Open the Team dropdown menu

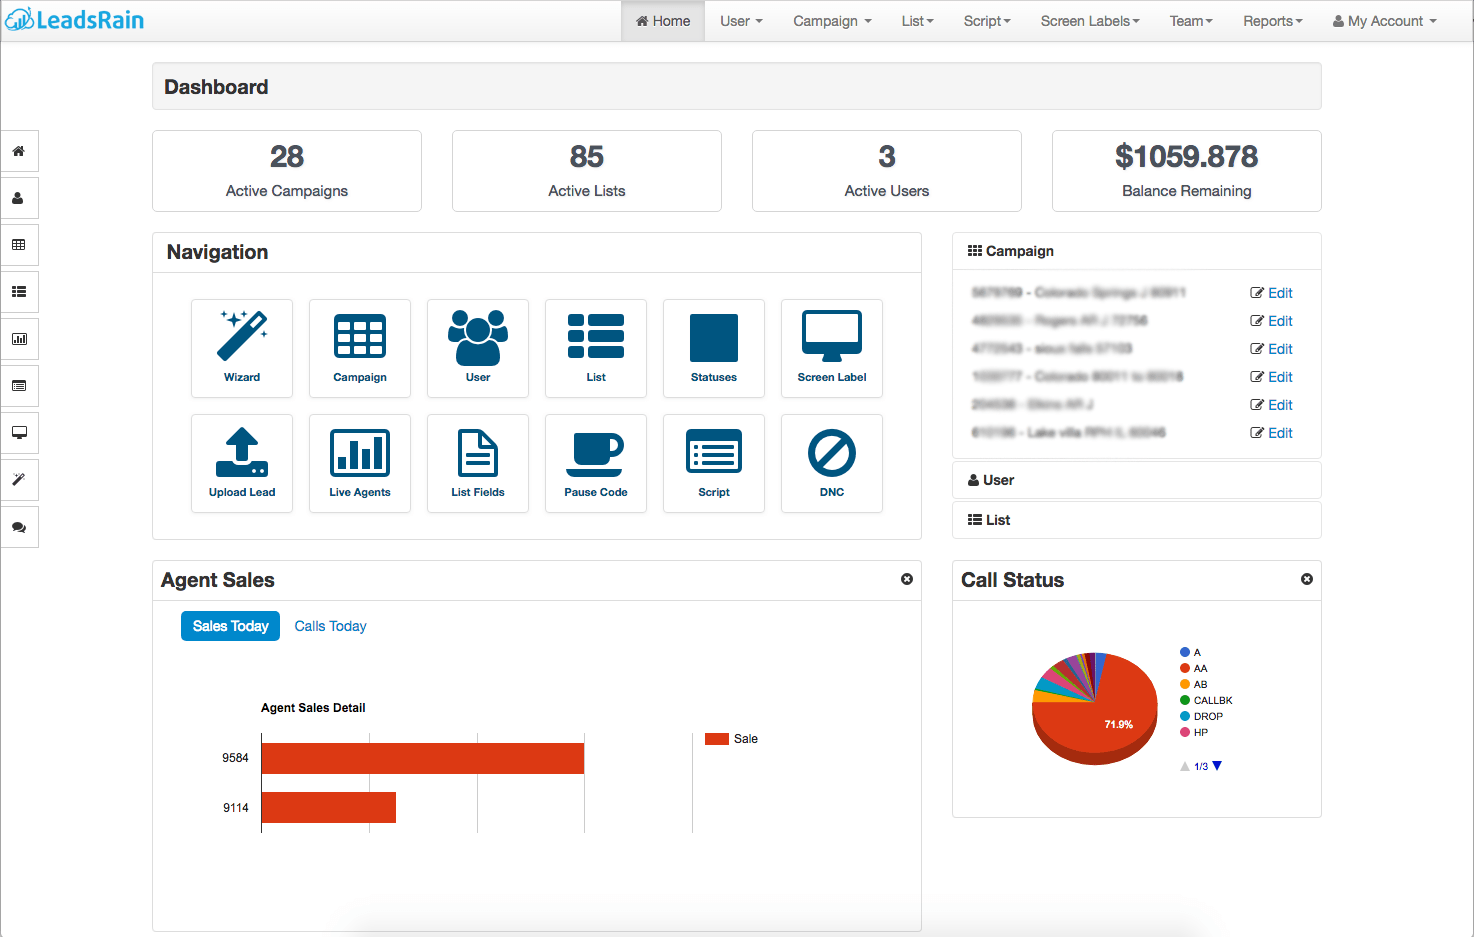(x=1191, y=21)
